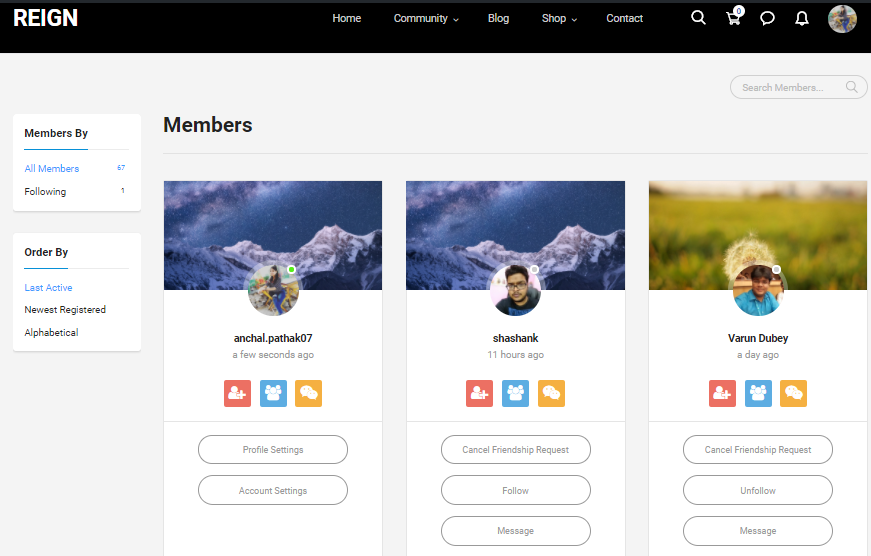
Task: Click the red add-friend icon for Varun Dubey
Action: tap(722, 393)
